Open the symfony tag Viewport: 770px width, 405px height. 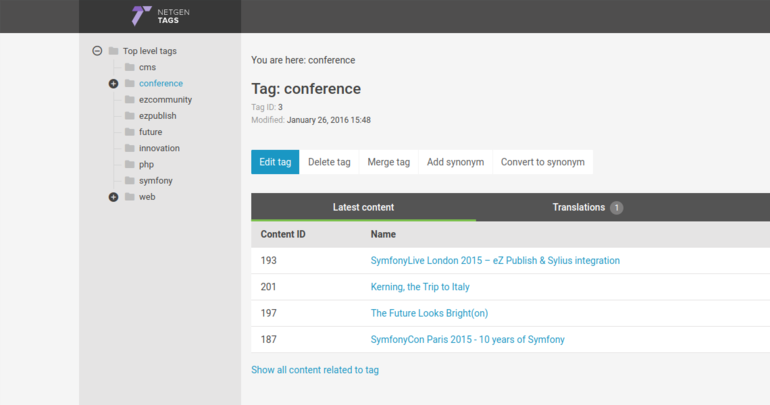pyautogui.click(x=156, y=181)
